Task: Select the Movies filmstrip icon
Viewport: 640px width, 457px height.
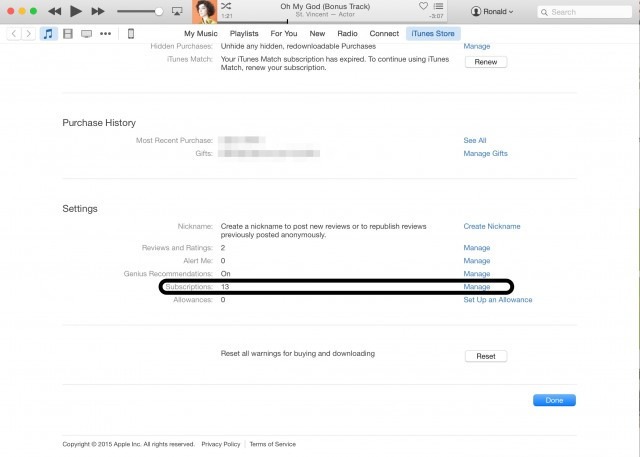Action: 68,33
